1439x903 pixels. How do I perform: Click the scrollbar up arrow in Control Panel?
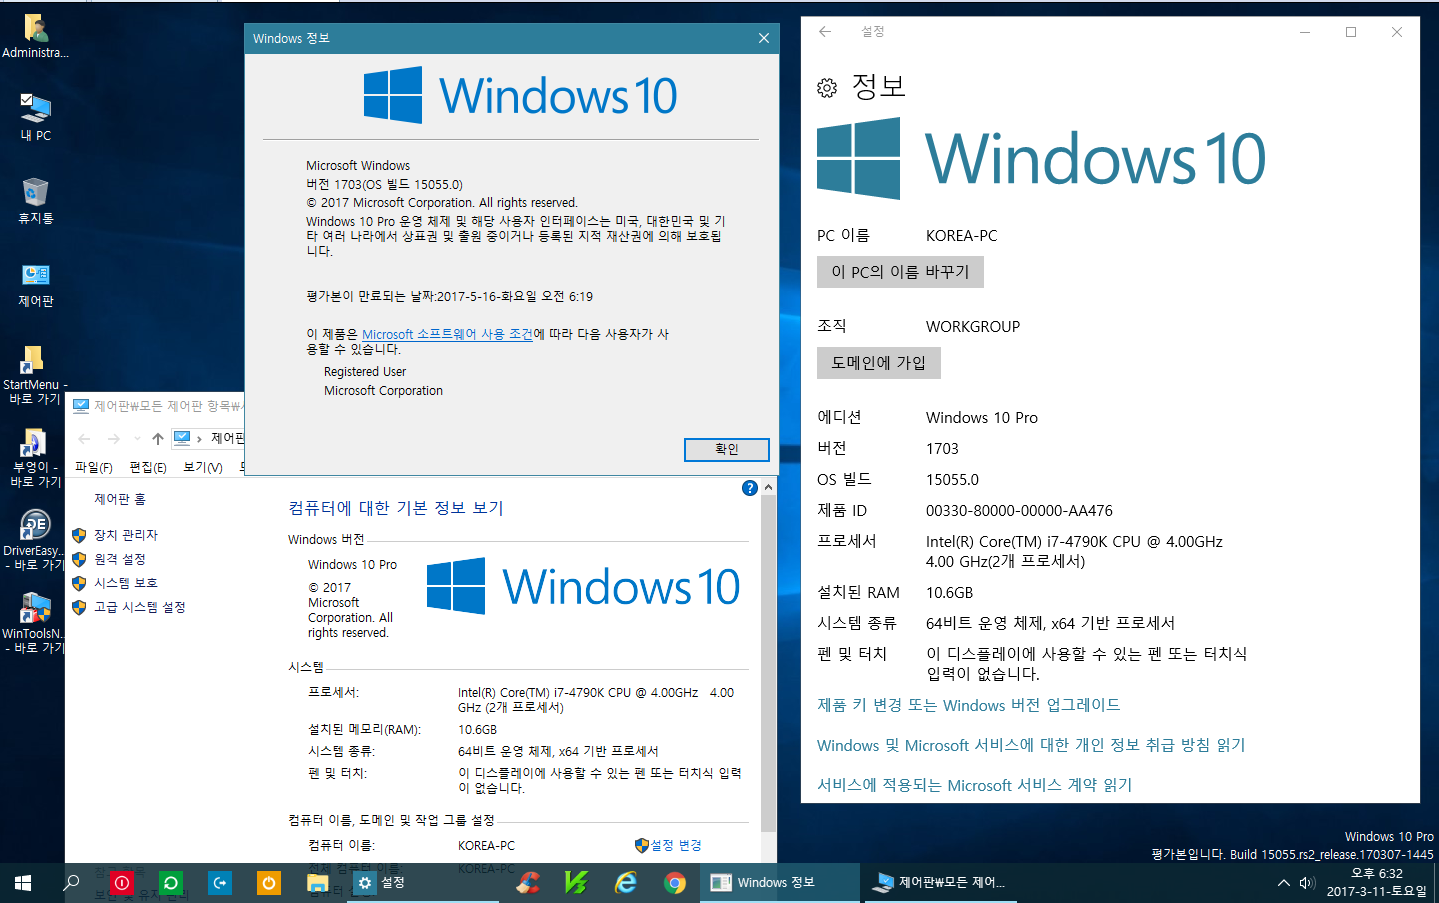(x=768, y=487)
